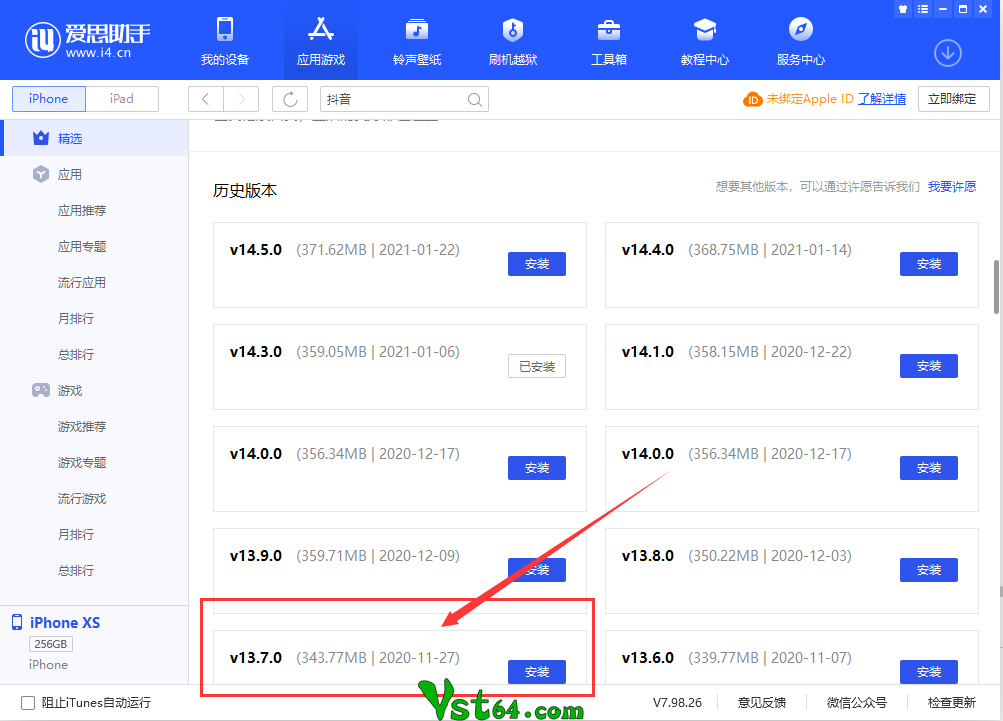Refresh the page with the reload icon
Viewport: 1003px width, 721px height.
(x=290, y=99)
